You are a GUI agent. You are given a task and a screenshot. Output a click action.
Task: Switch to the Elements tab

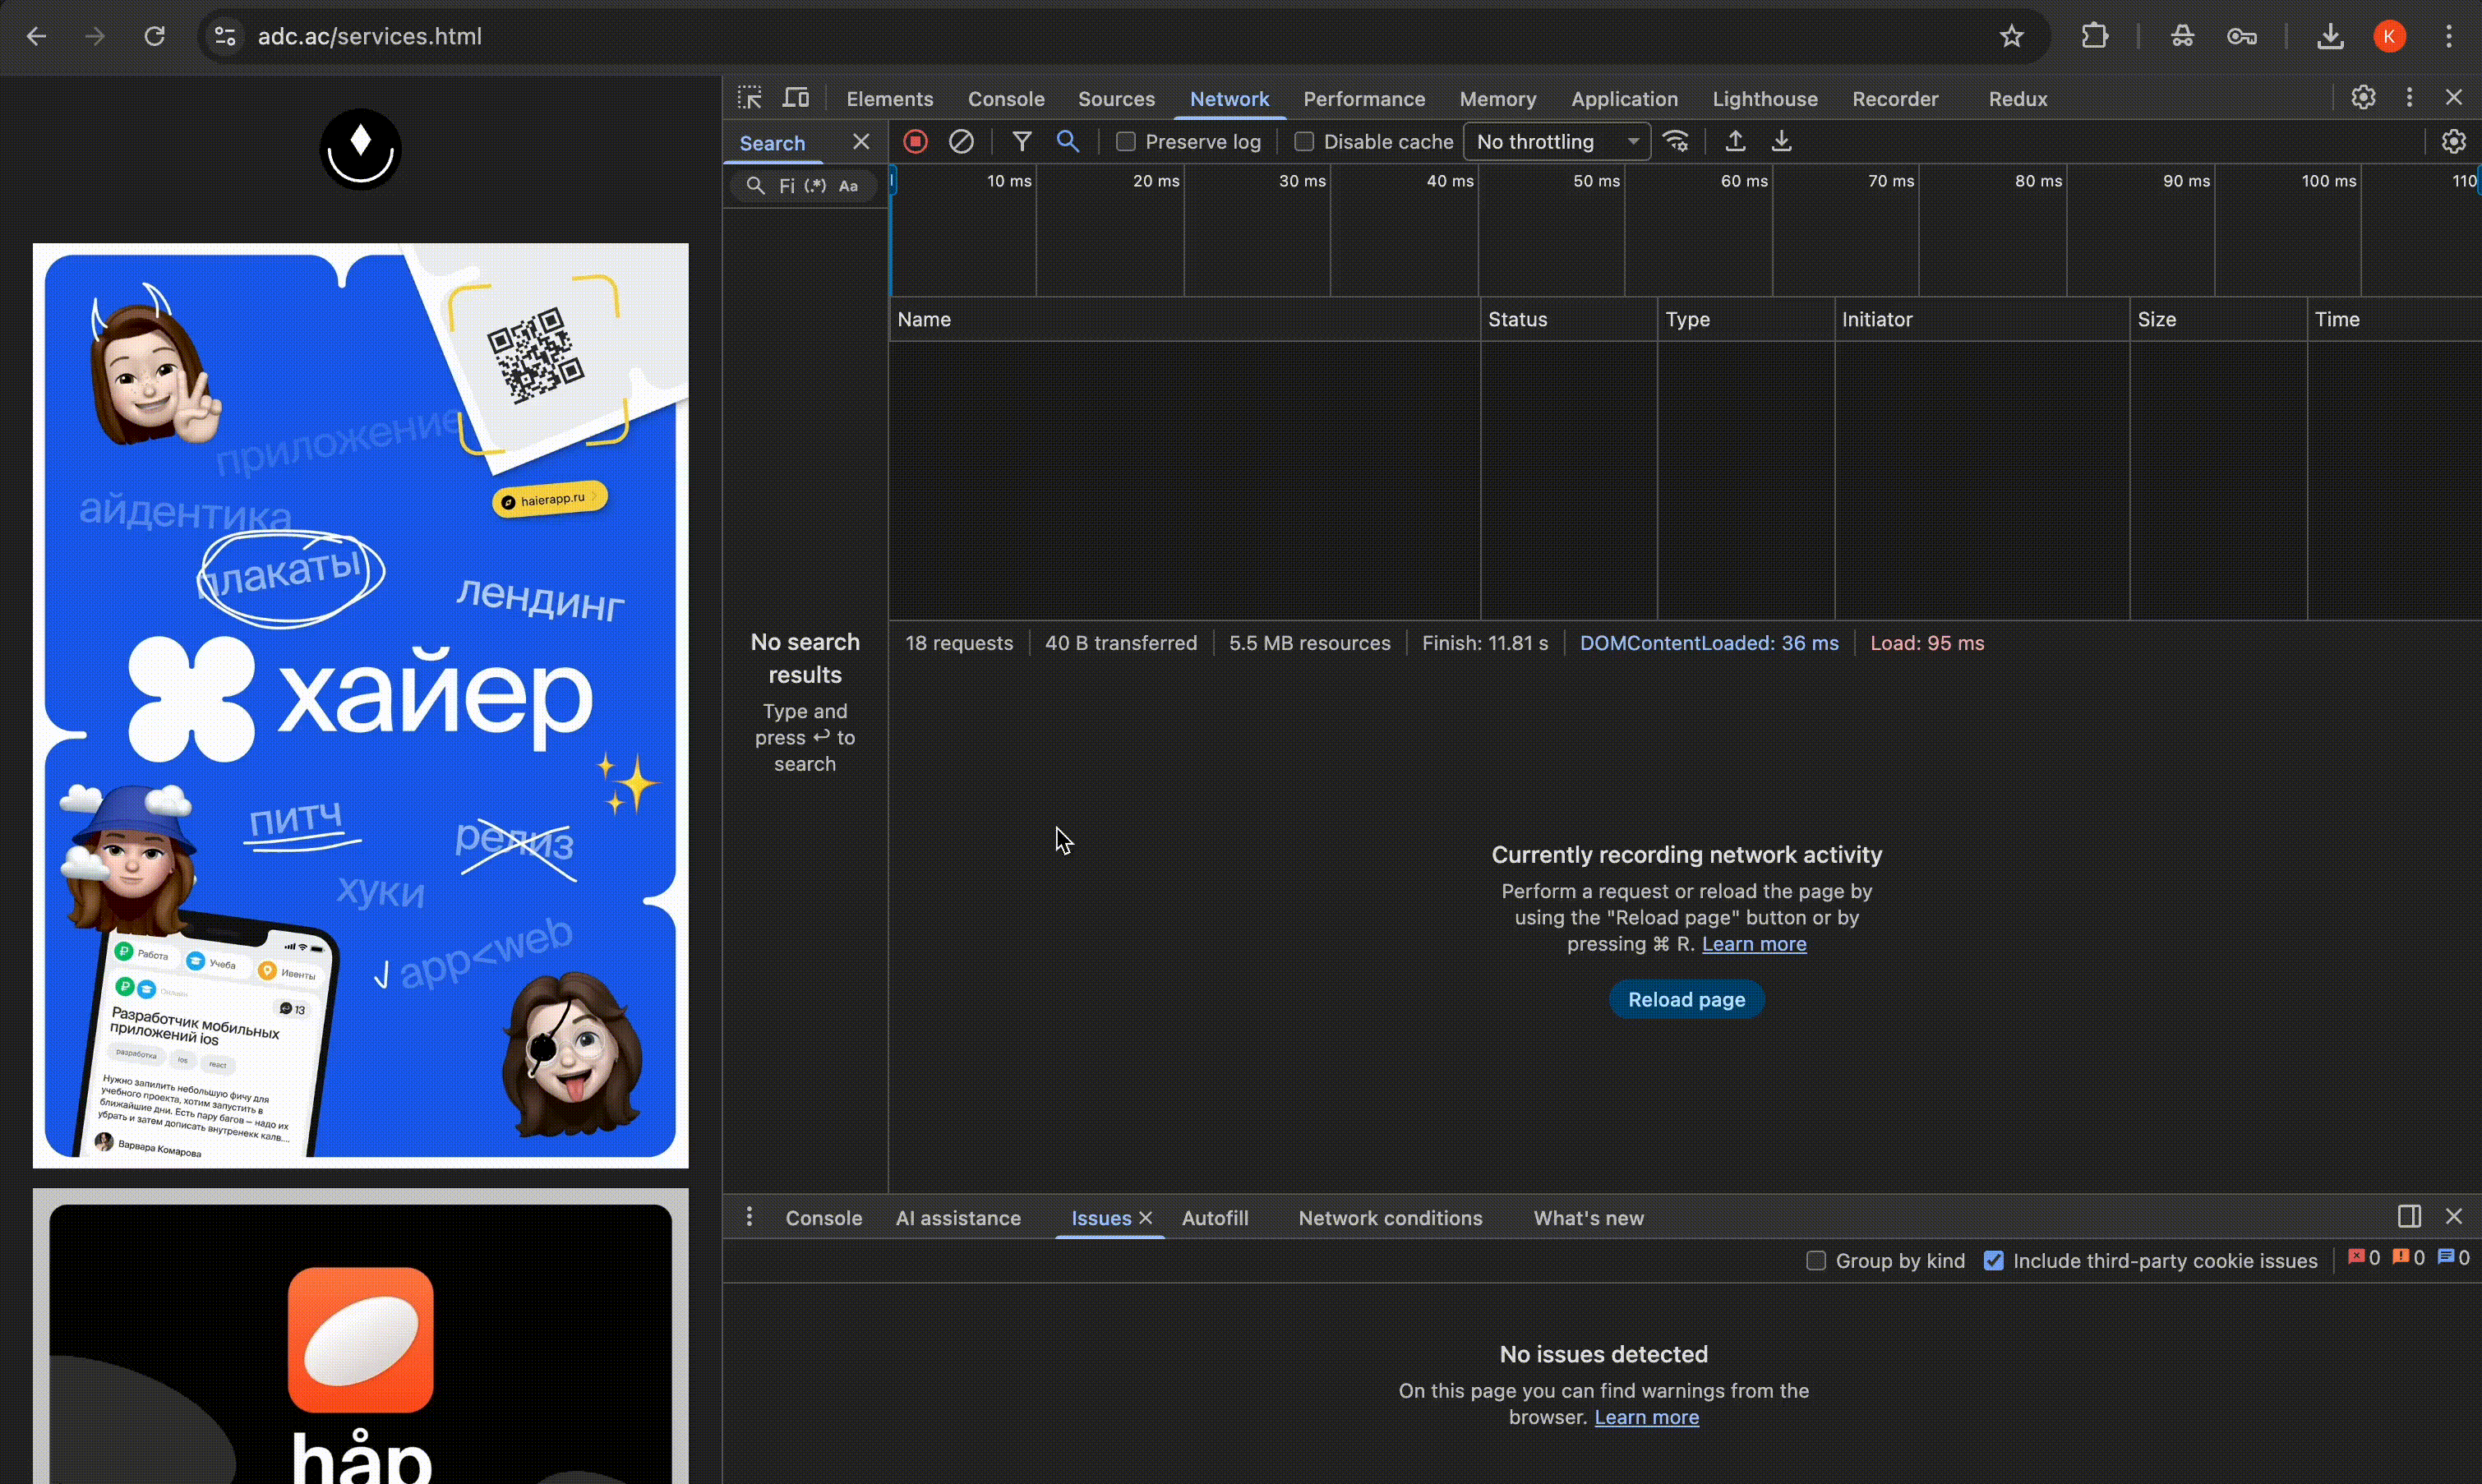[889, 99]
